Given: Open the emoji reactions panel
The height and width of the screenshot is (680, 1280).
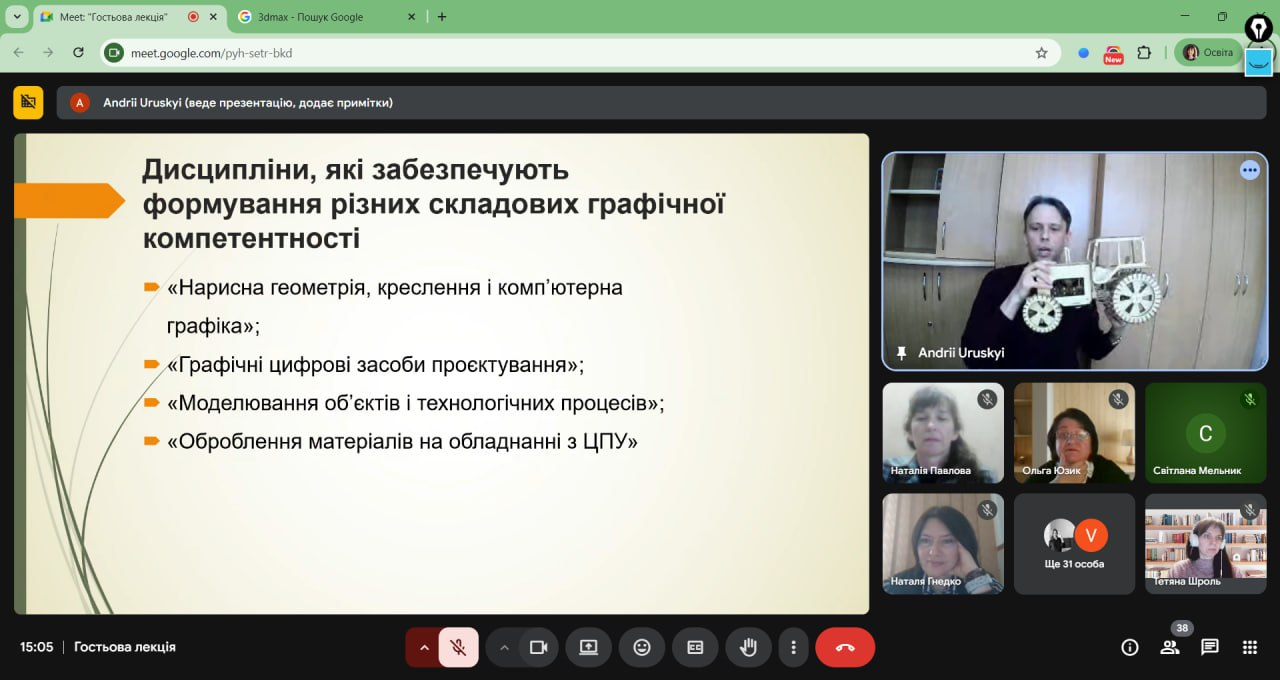Looking at the screenshot, I should tap(642, 647).
